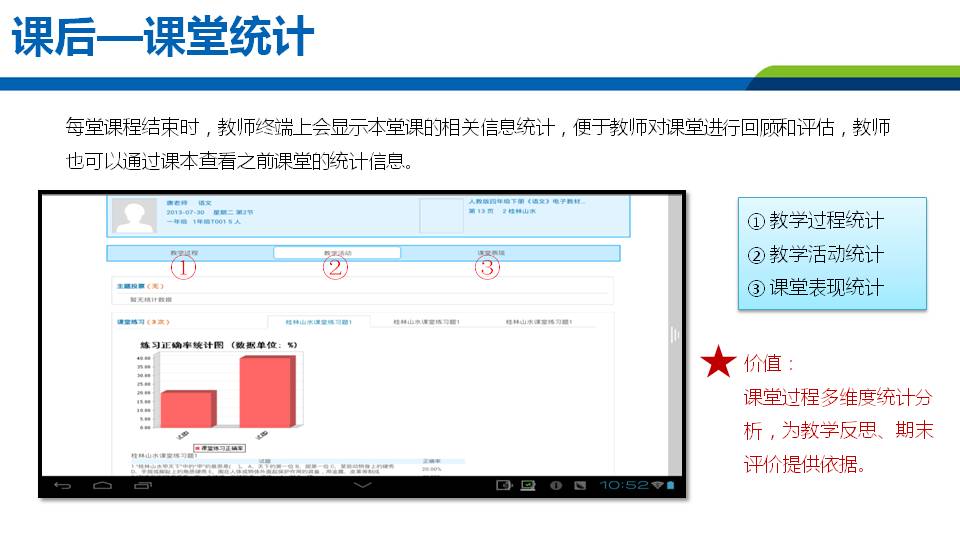Switch to the 教学活动 tab
Viewport: 960px width, 540px height.
[x=337, y=253]
